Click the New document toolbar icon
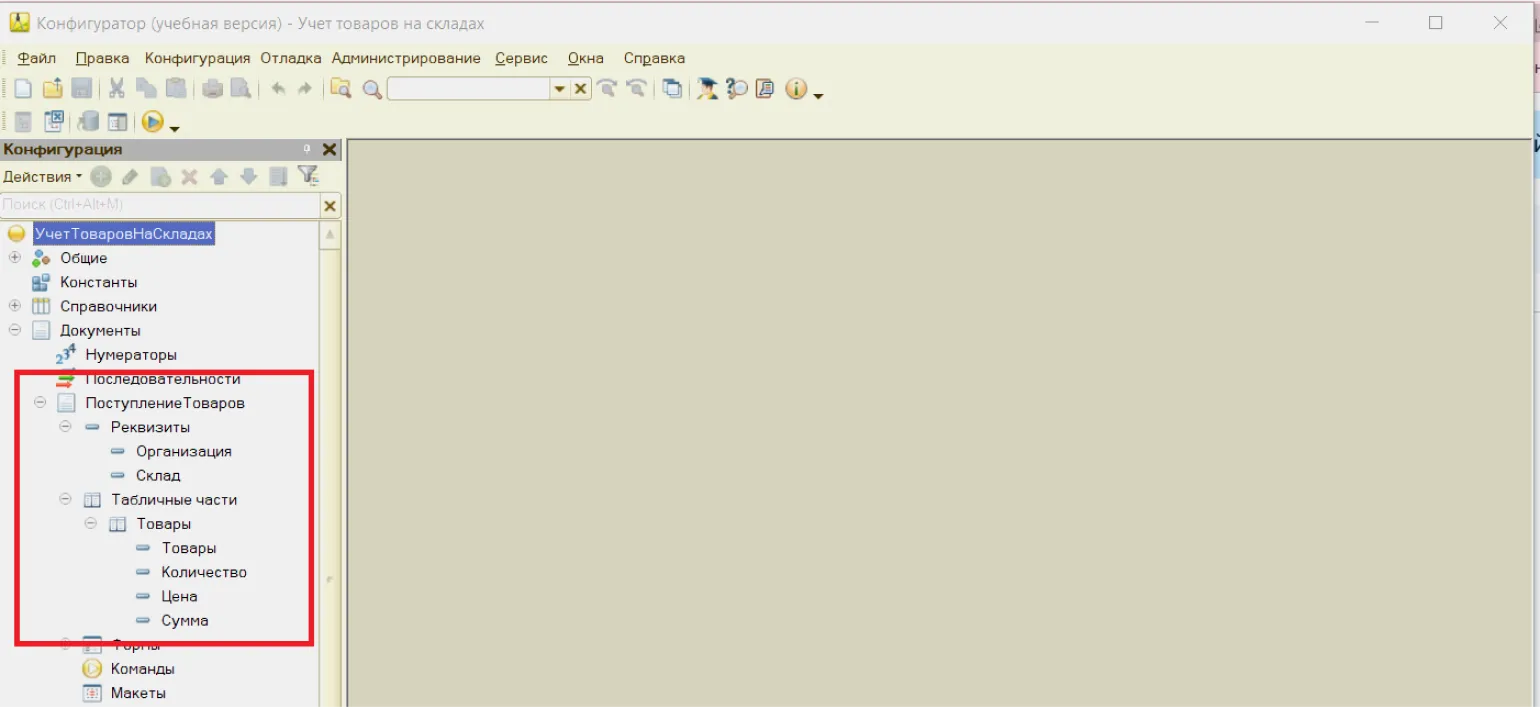This screenshot has height=707, width=1540. [x=22, y=89]
